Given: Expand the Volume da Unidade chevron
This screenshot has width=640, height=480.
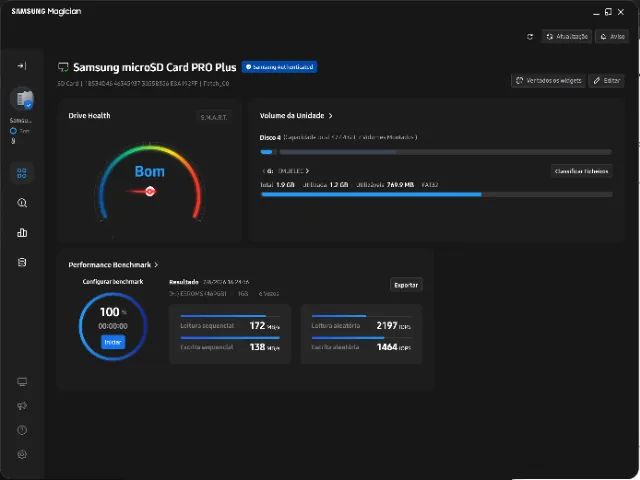Looking at the screenshot, I should (x=331, y=116).
